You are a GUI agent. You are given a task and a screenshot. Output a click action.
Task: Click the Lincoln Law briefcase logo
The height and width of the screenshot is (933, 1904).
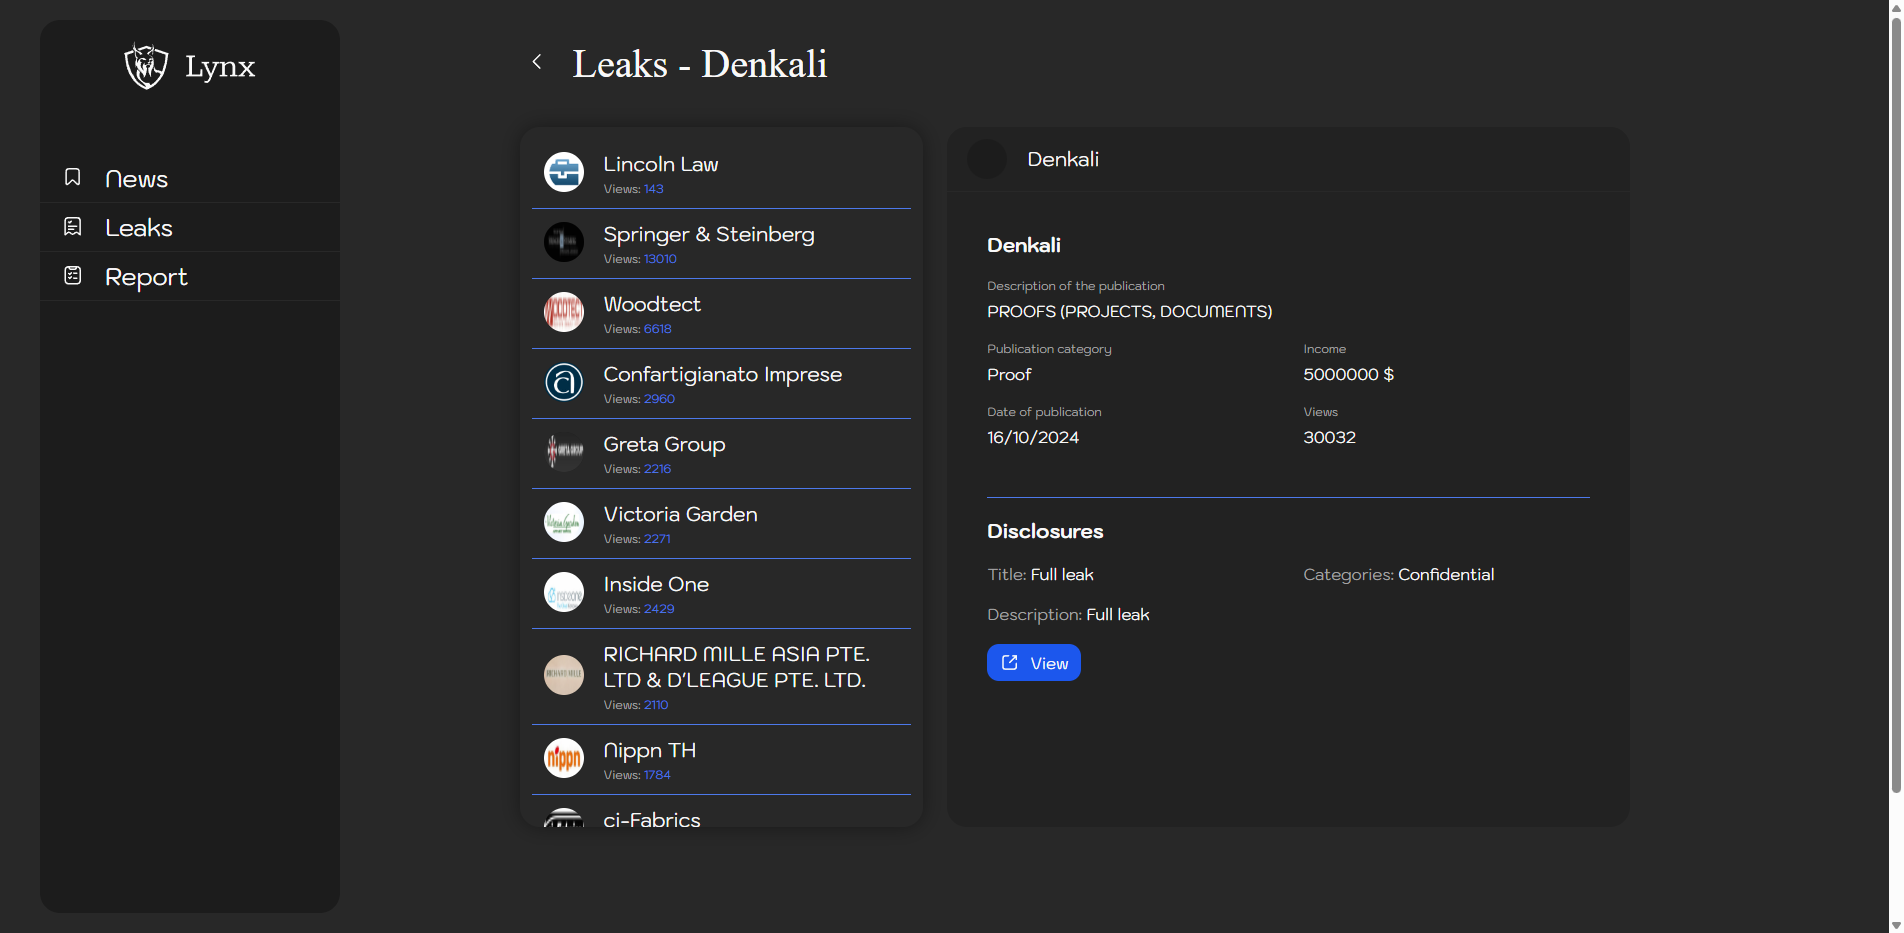coord(564,172)
